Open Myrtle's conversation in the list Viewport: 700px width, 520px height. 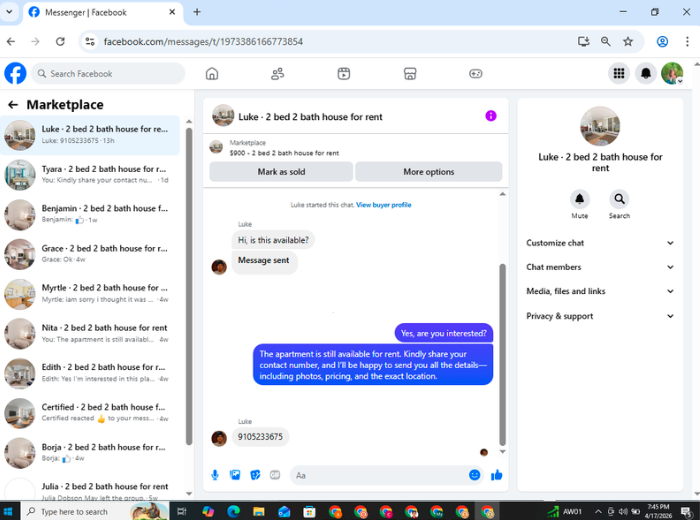(x=90, y=294)
